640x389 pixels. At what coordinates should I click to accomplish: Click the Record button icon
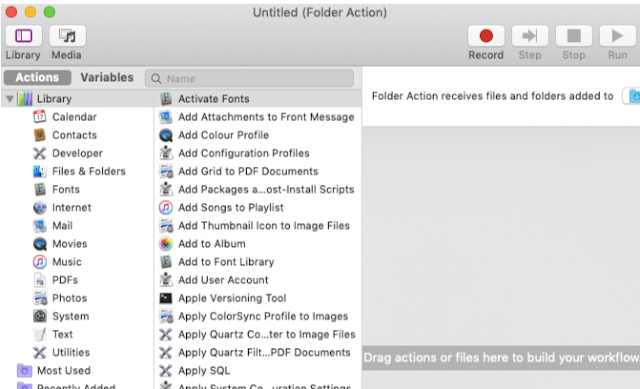click(x=486, y=36)
